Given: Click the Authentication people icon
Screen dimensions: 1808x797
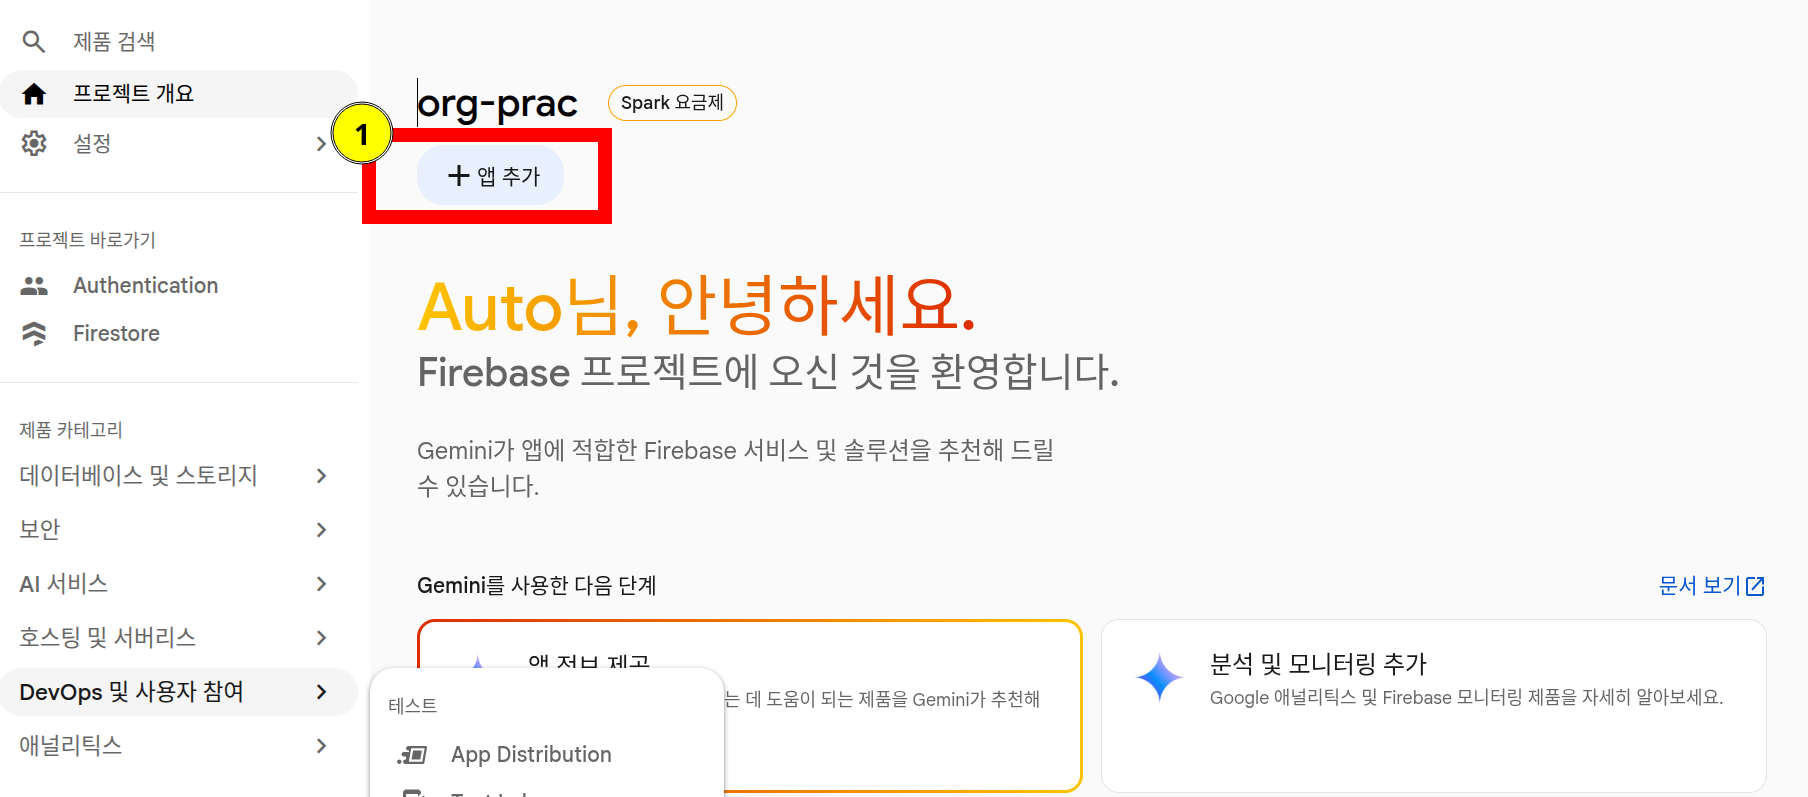Looking at the screenshot, I should point(34,286).
